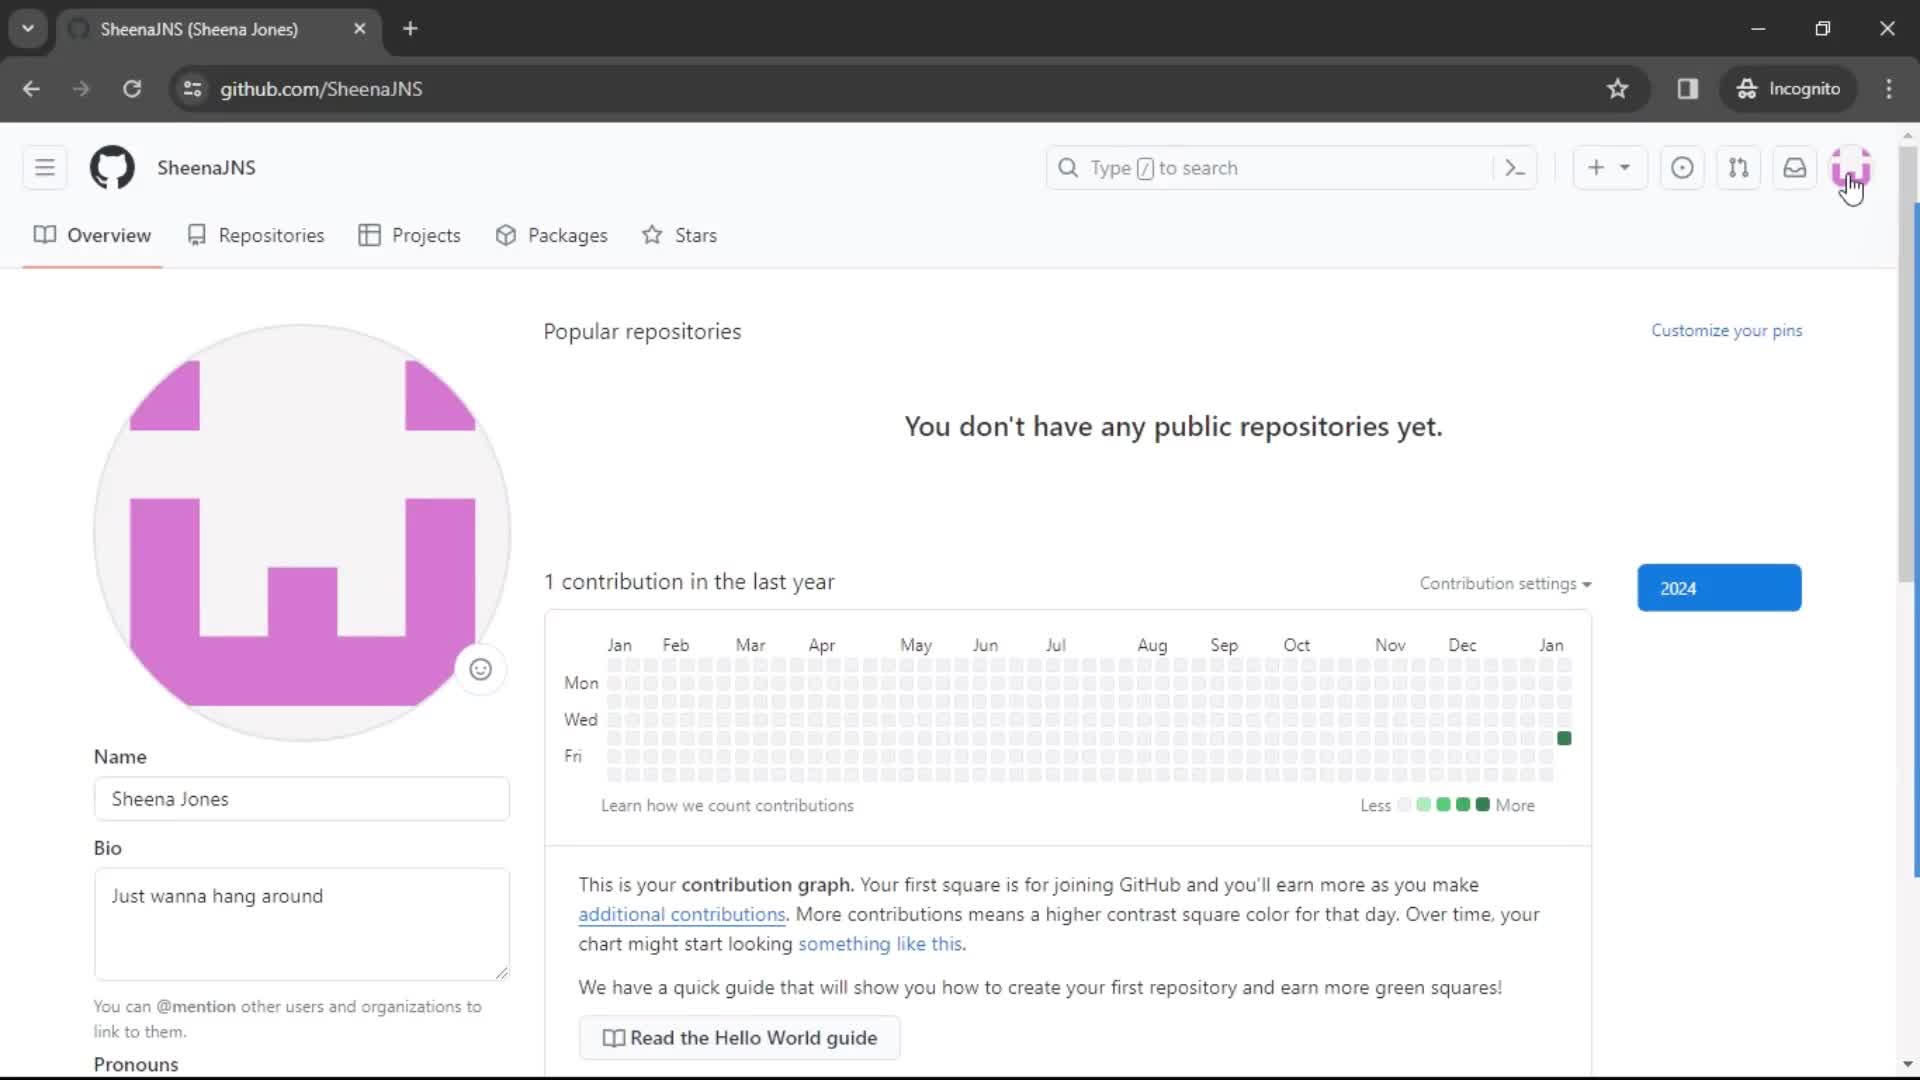
Task: Click the browser bookmark star icon
Action: click(1617, 88)
